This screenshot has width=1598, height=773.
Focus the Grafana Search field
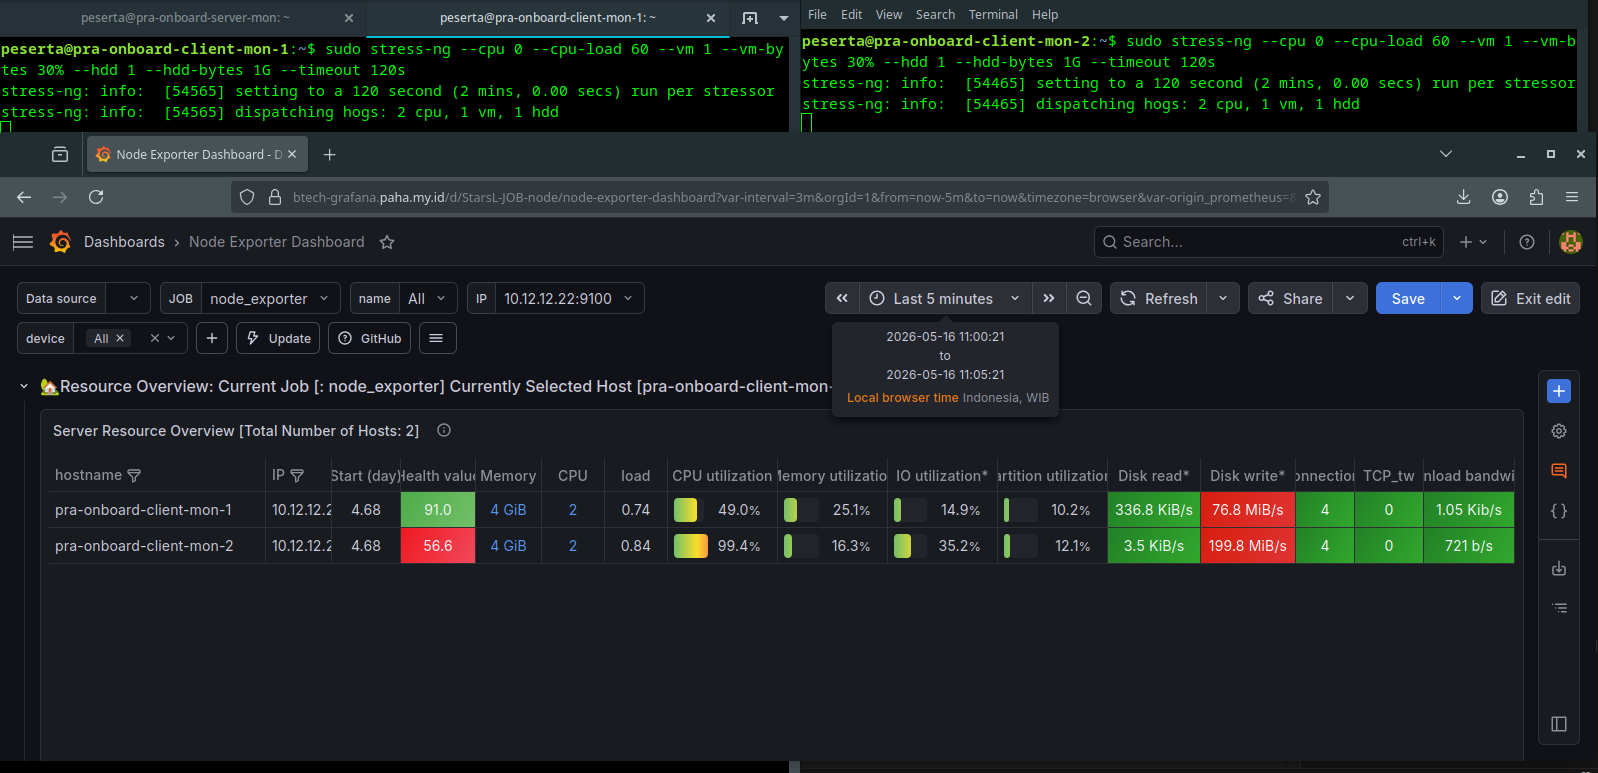point(1268,242)
